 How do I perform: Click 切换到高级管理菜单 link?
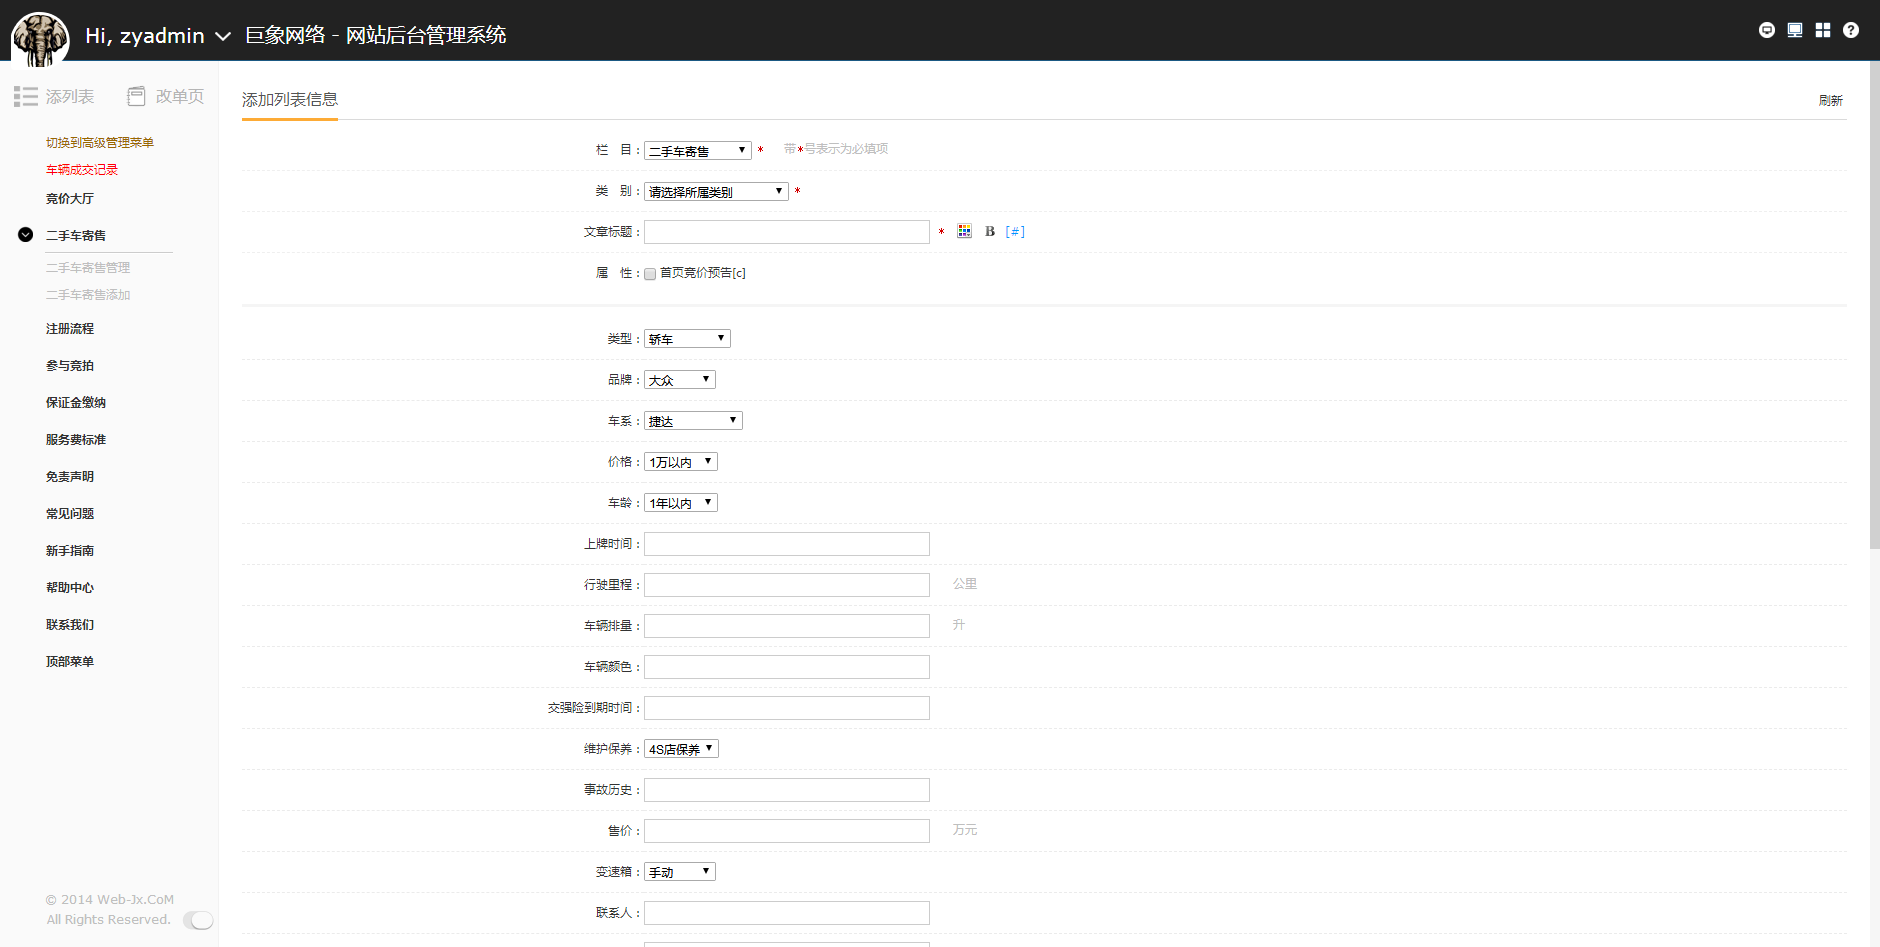pyautogui.click(x=100, y=143)
